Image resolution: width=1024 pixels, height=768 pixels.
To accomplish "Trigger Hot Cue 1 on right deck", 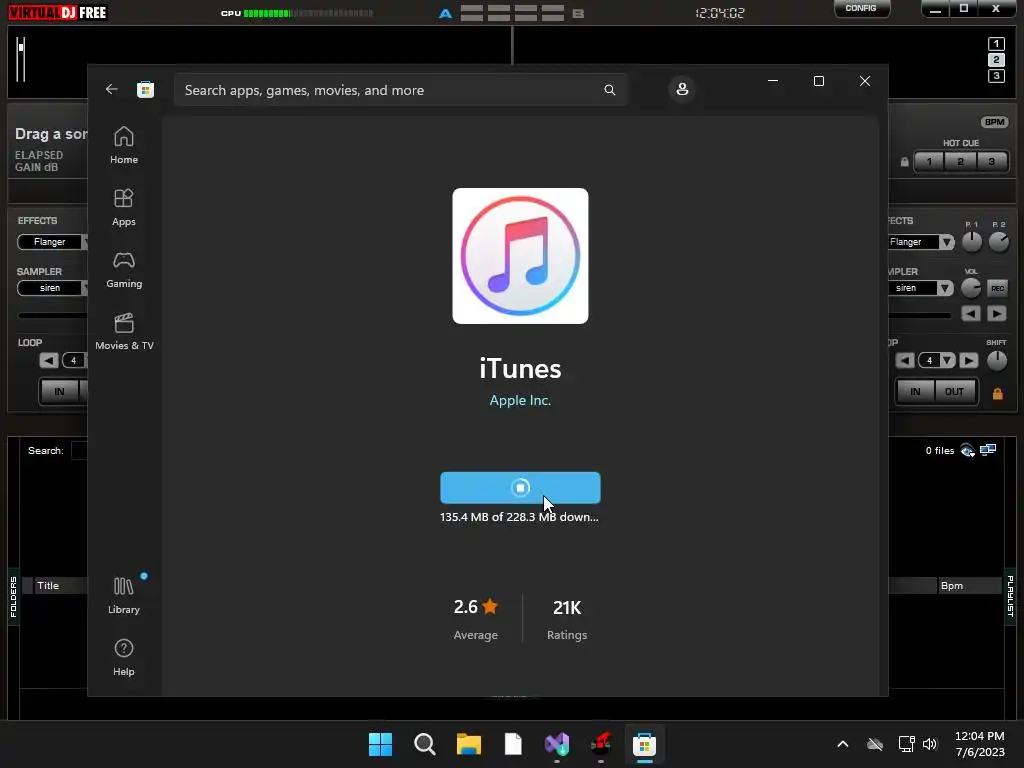I will pyautogui.click(x=929, y=161).
